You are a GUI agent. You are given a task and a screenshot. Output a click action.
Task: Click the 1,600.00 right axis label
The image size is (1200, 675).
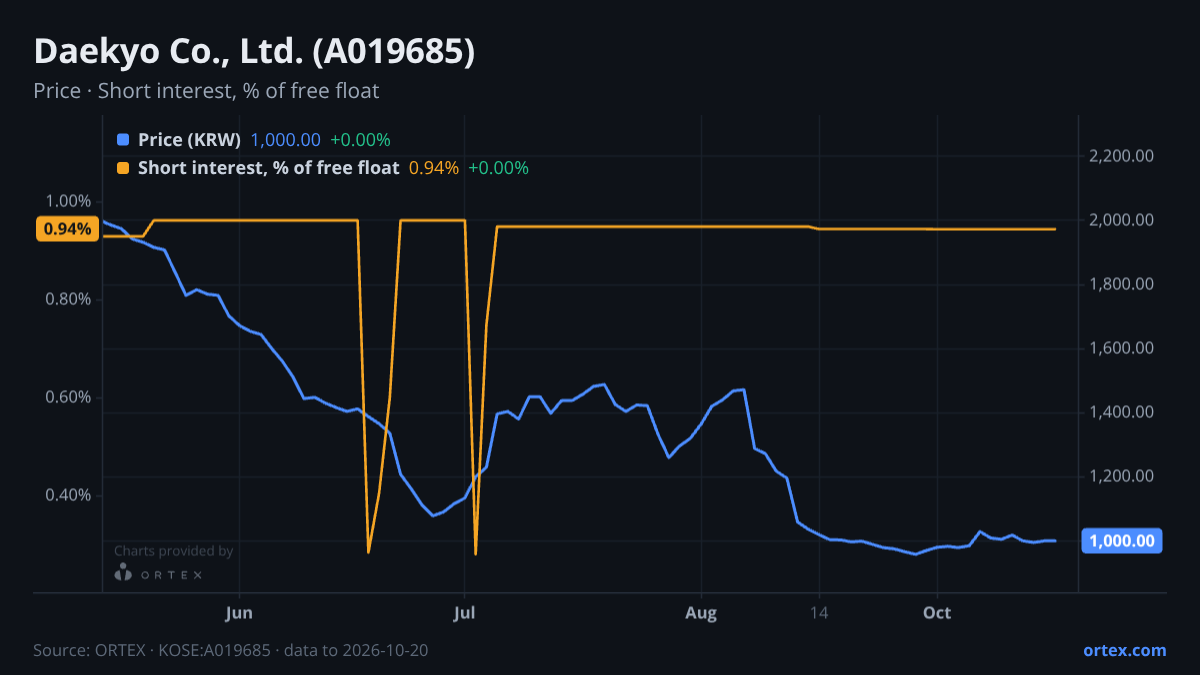click(x=1120, y=348)
